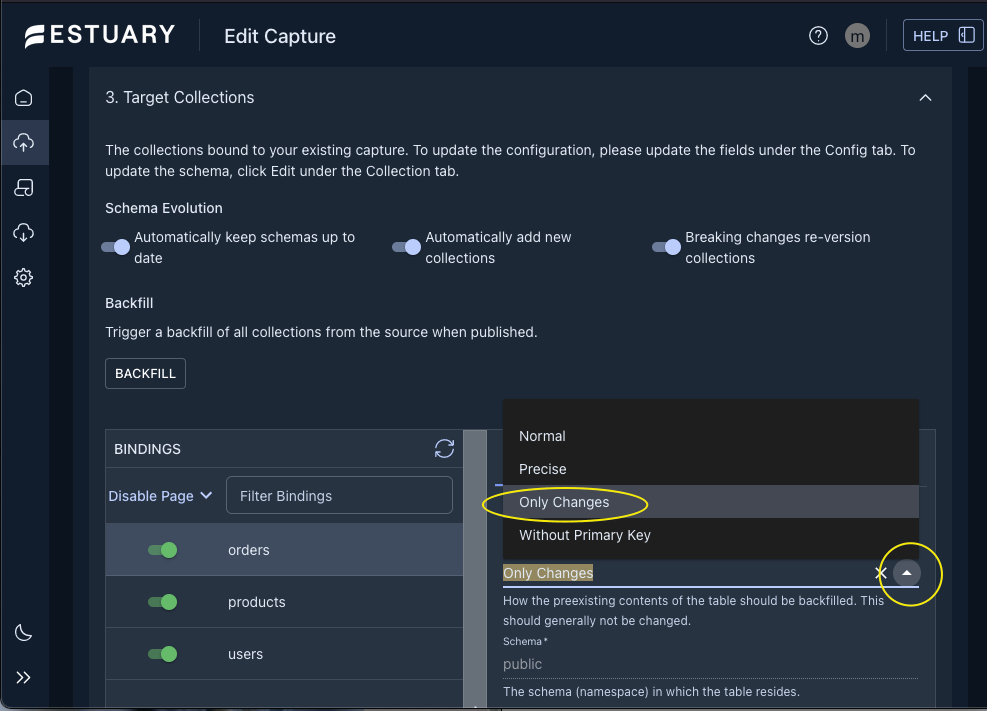Refresh the bindings list
Screen dimensions: 987x711
(x=444, y=449)
